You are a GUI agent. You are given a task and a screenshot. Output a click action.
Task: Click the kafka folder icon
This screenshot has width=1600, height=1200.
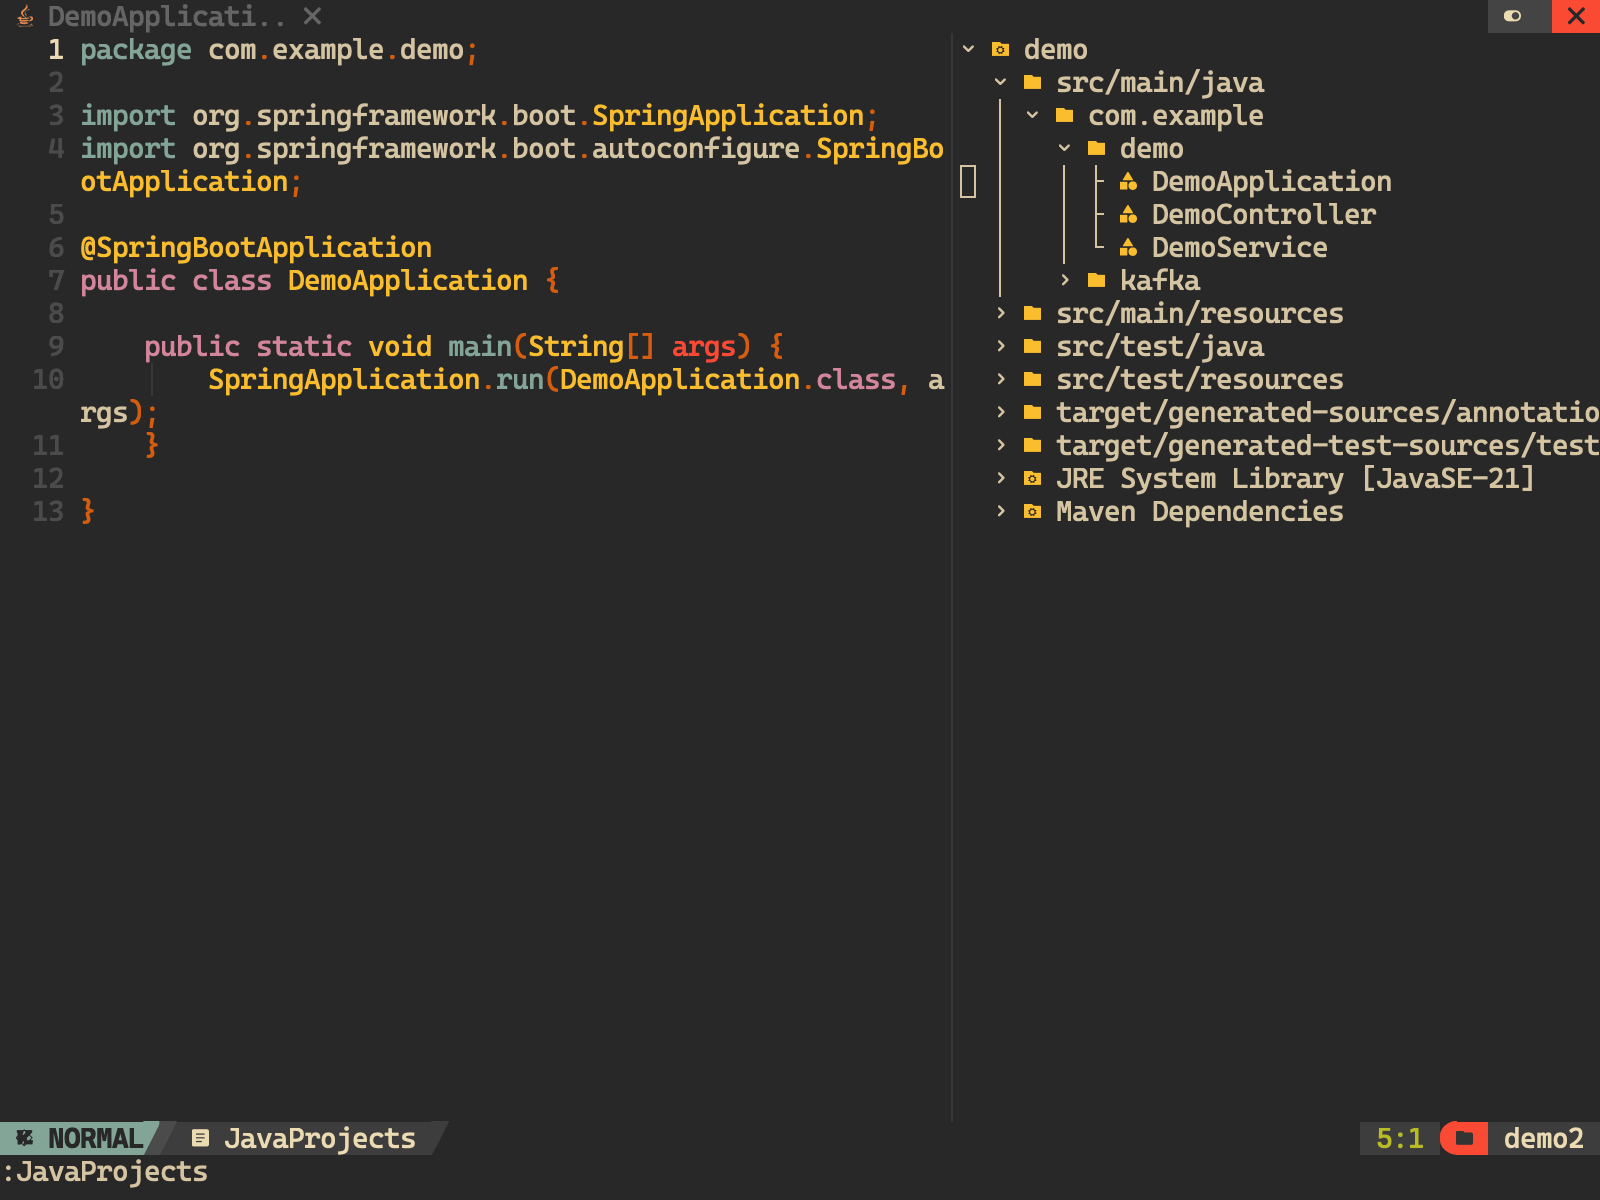coord(1097,280)
